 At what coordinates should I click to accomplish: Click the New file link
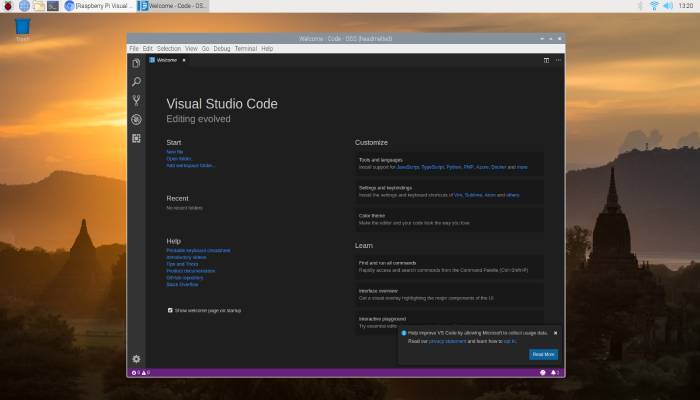pos(175,152)
